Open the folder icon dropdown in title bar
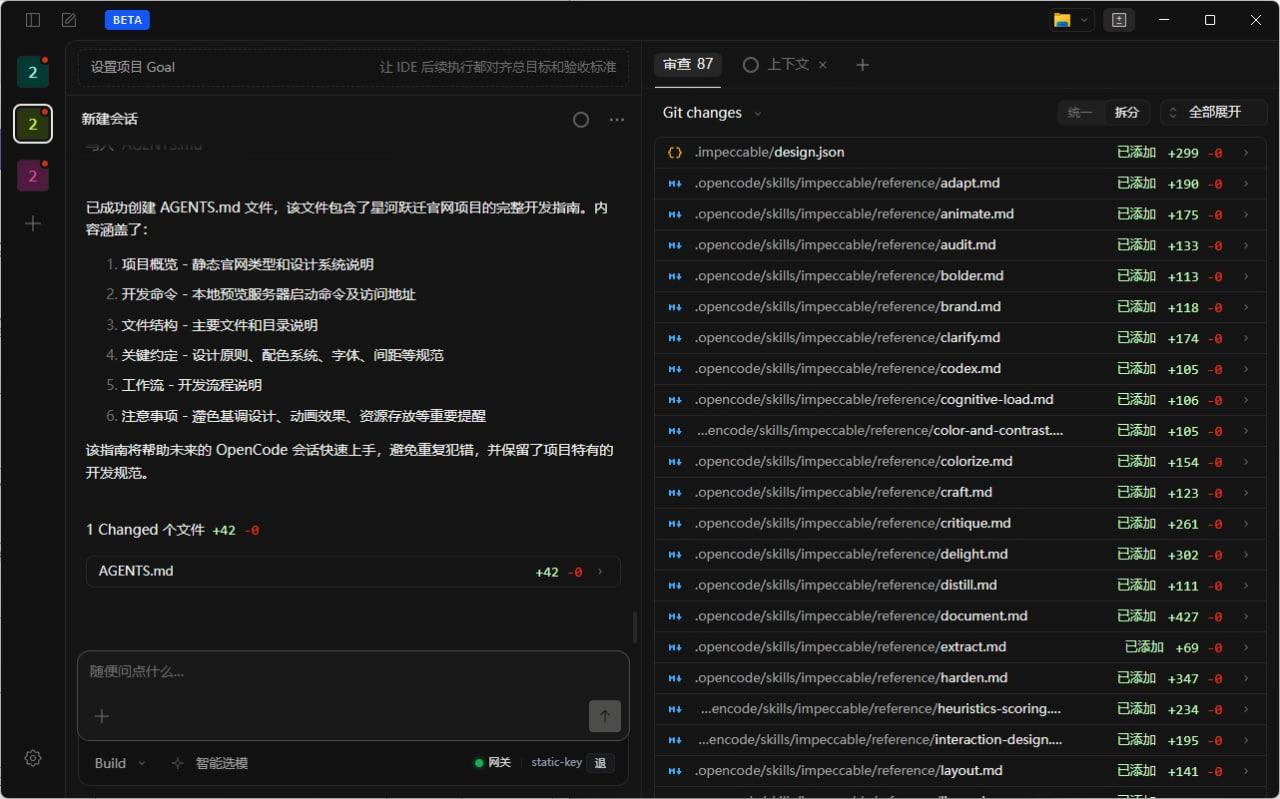 coord(1071,20)
